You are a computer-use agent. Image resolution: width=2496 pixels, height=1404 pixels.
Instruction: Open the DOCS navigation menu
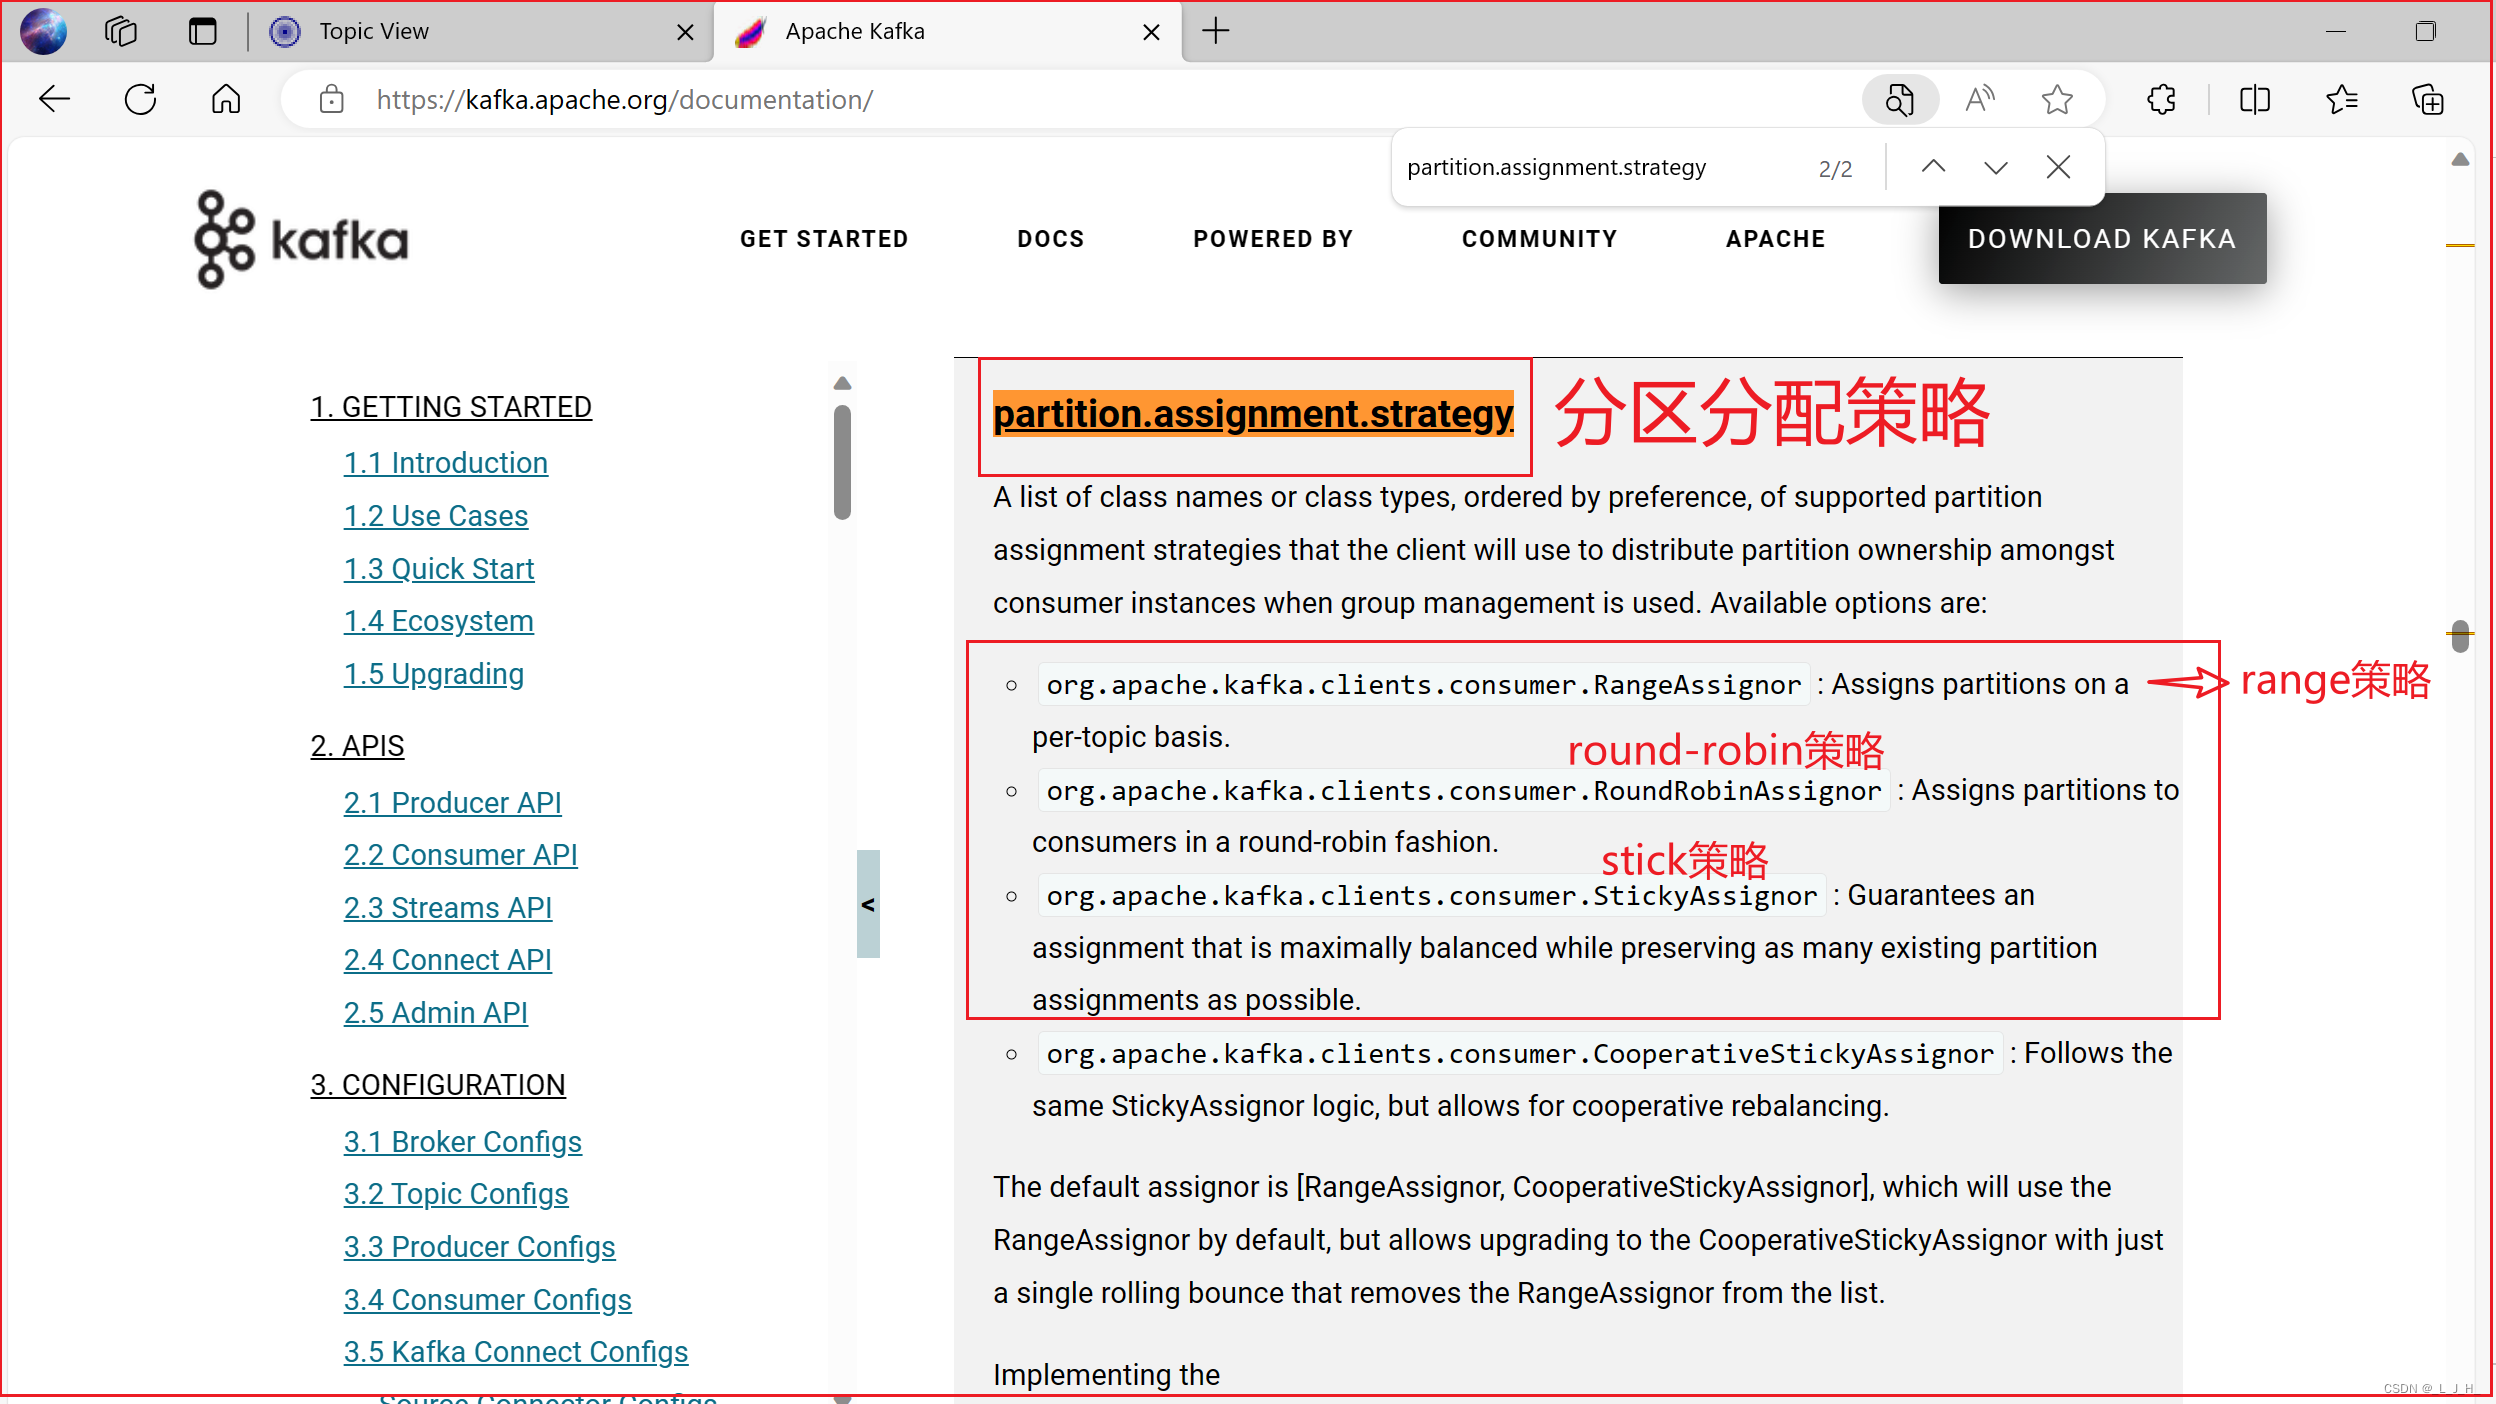1050,239
